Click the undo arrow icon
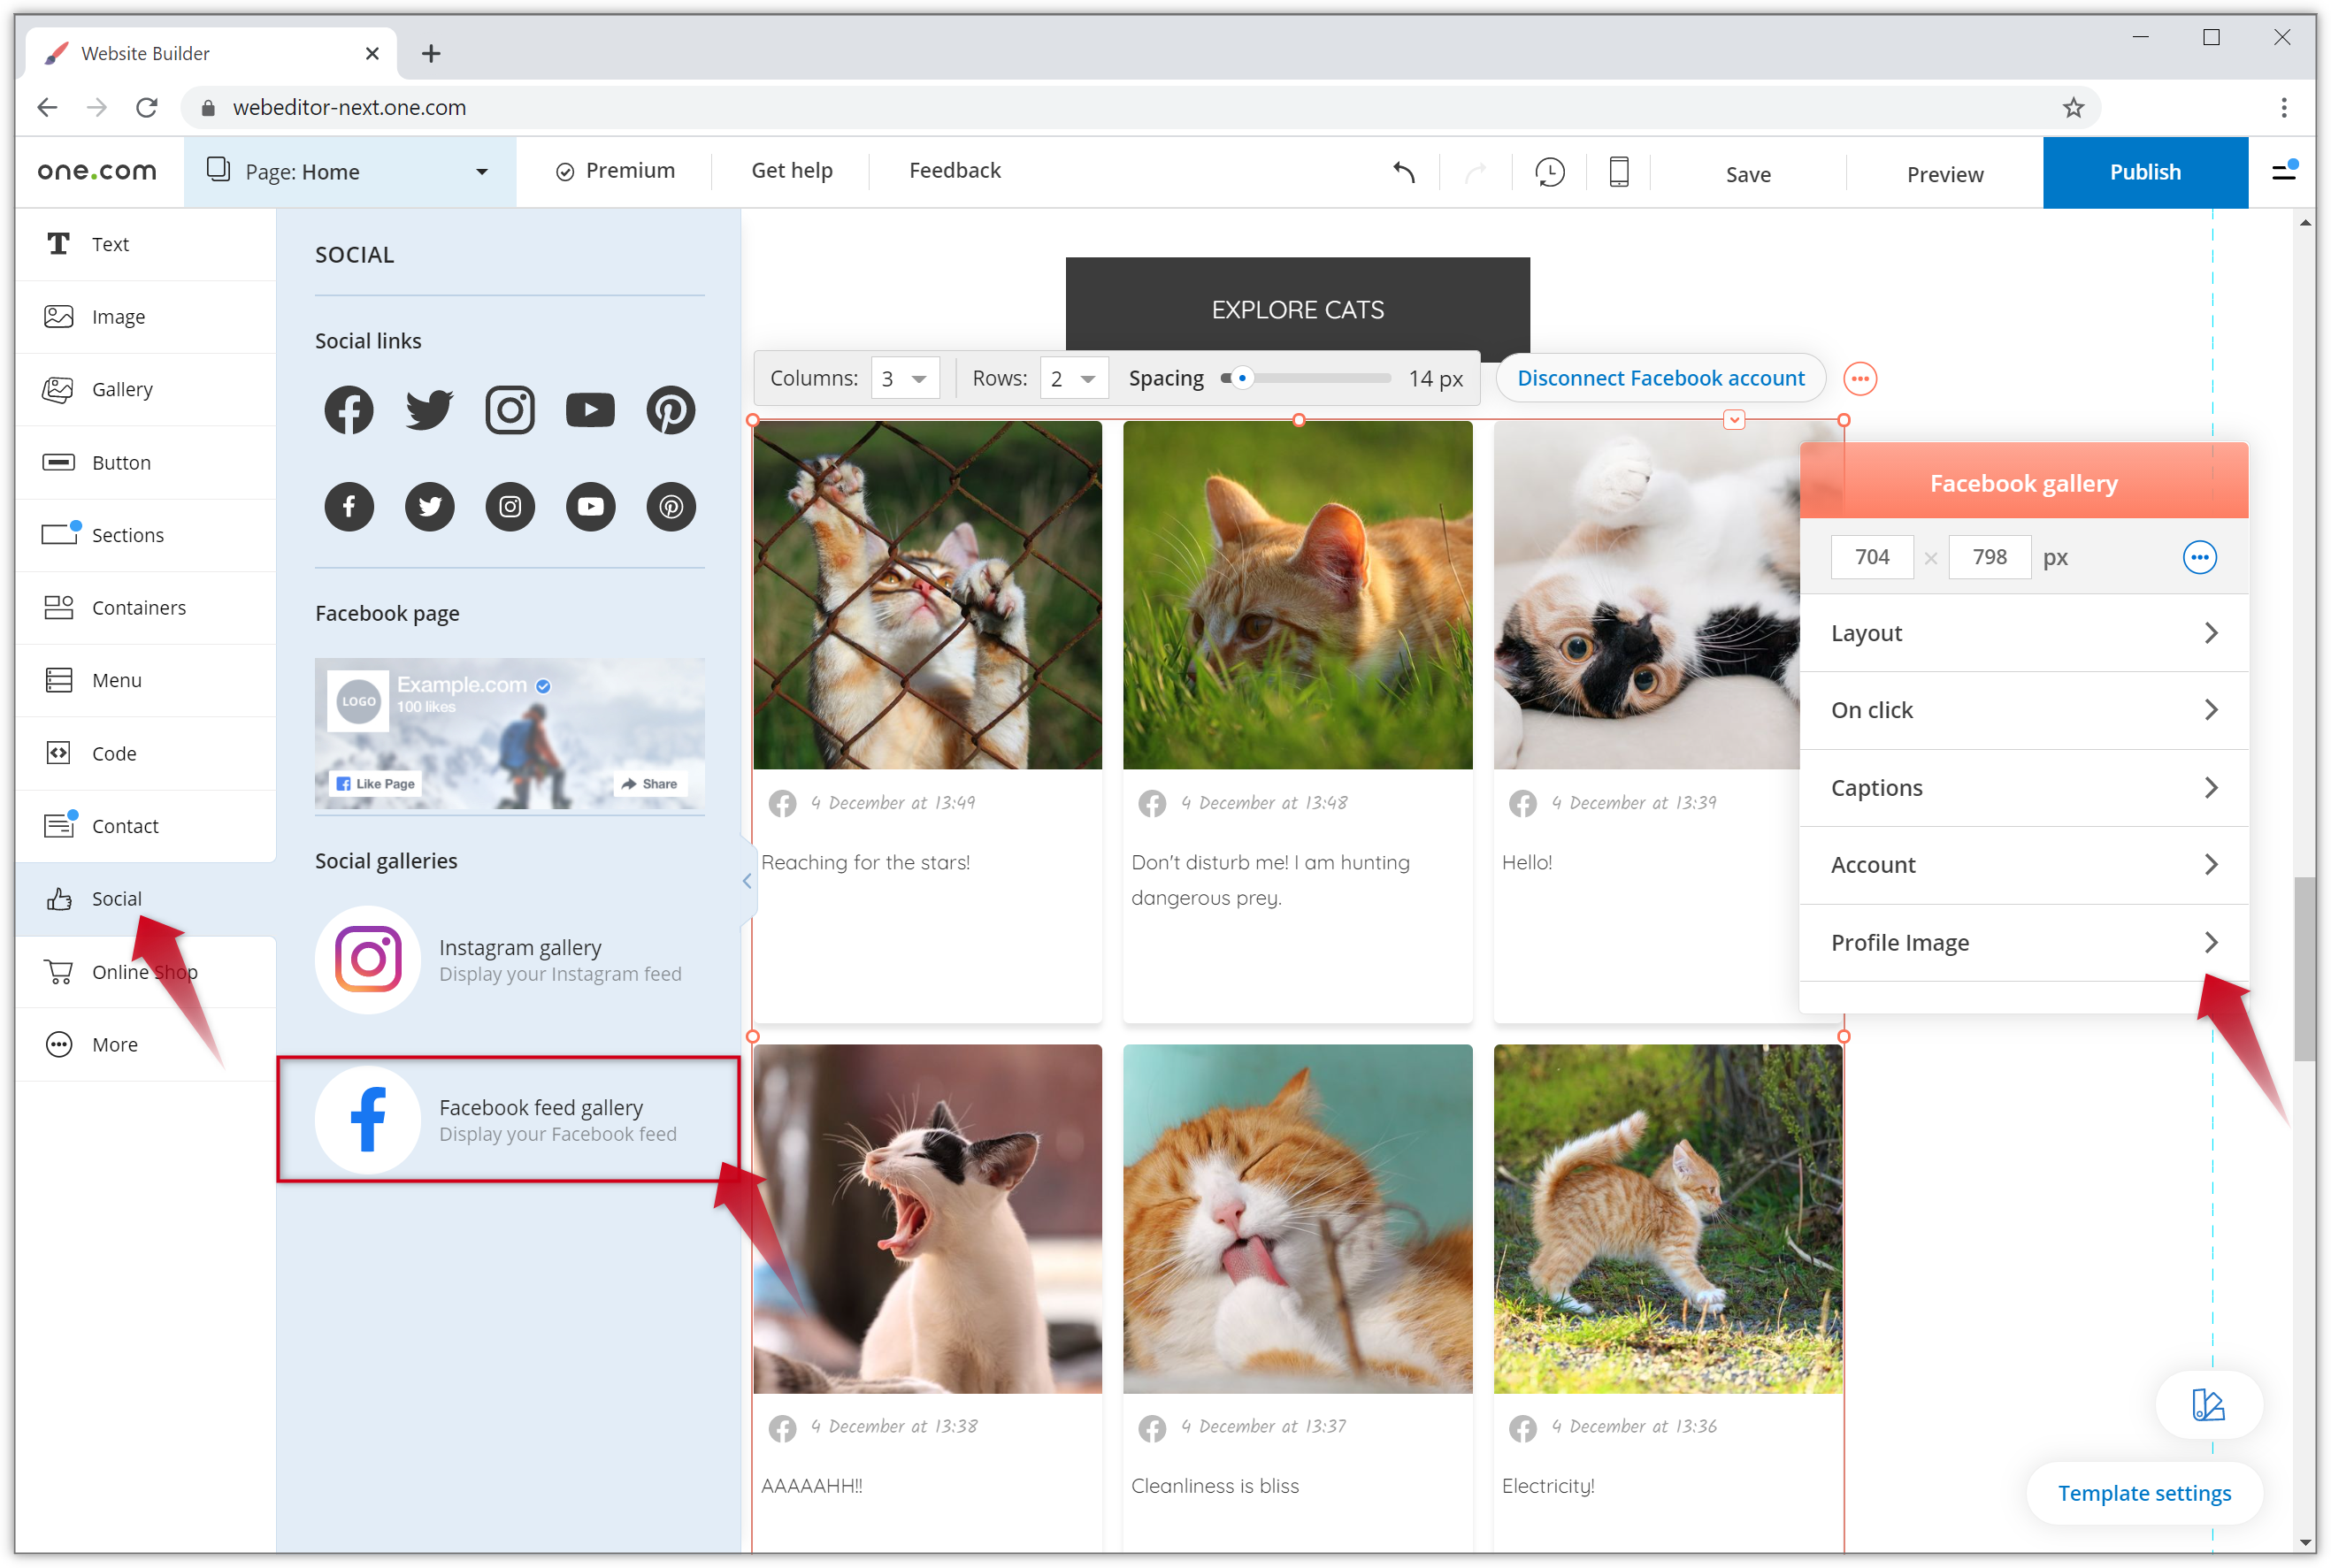The width and height of the screenshot is (2331, 1568). click(1404, 173)
